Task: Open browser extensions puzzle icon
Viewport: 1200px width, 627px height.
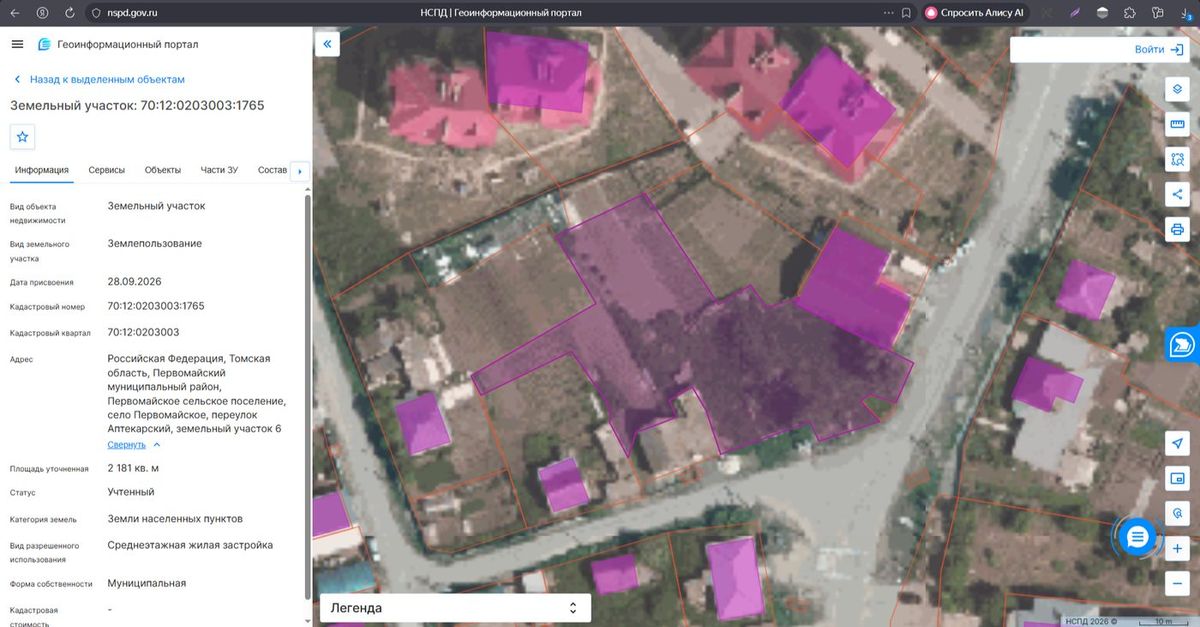Action: (1129, 13)
